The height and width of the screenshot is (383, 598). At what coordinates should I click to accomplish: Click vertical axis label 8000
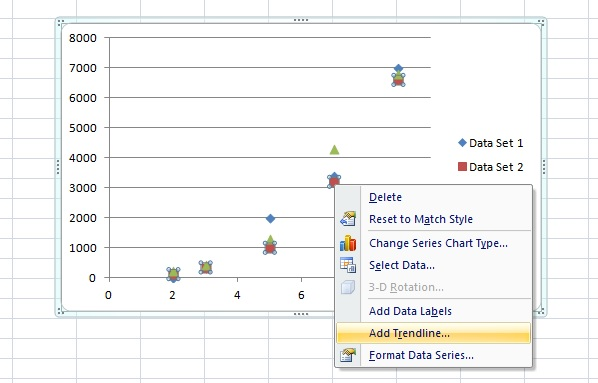[83, 38]
